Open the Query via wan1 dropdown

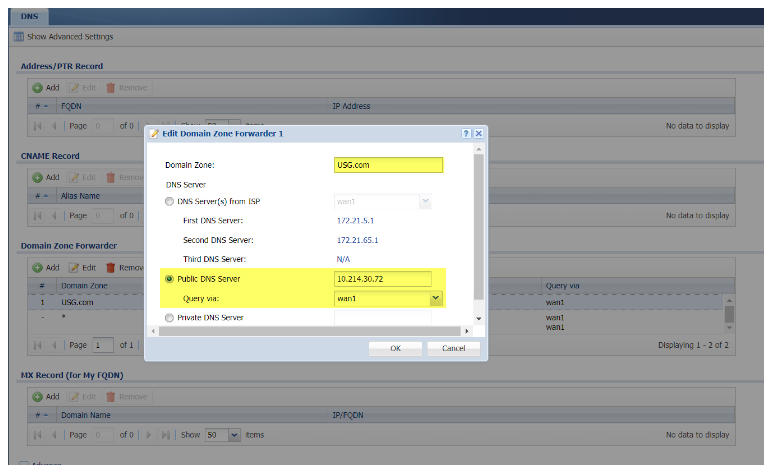pyautogui.click(x=435, y=298)
